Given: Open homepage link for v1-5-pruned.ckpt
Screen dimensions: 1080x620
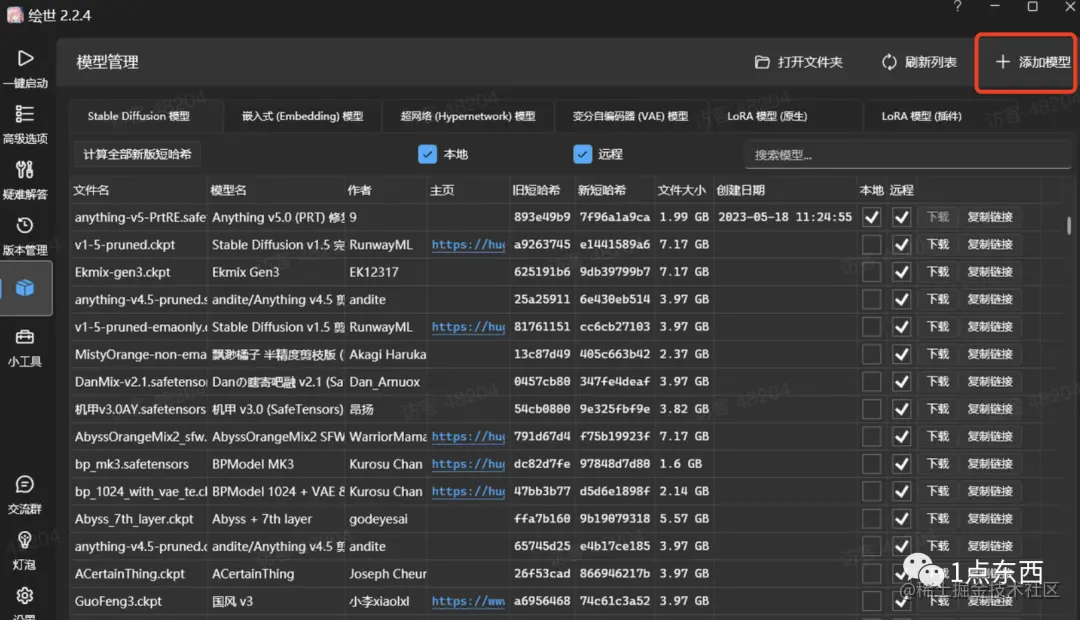Looking at the screenshot, I should [x=468, y=245].
